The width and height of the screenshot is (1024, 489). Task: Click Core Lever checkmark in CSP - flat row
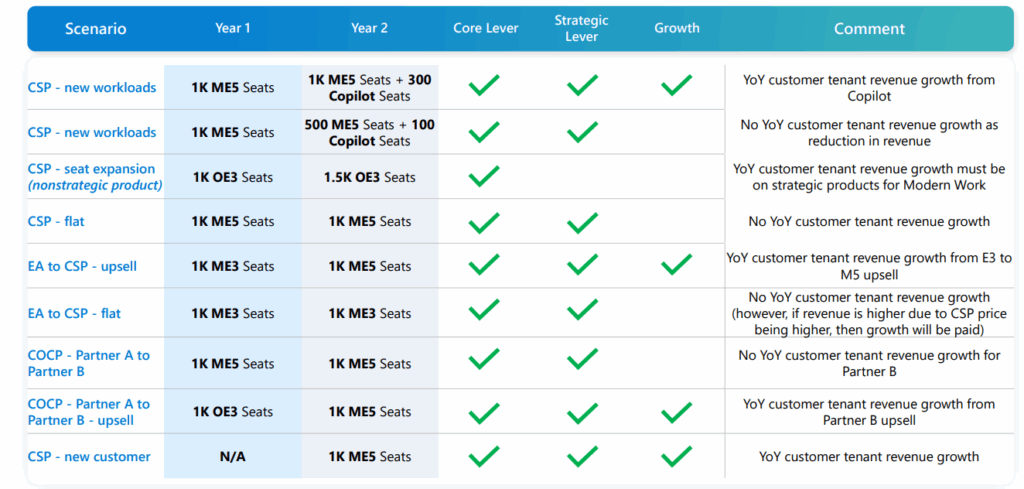coord(484,221)
